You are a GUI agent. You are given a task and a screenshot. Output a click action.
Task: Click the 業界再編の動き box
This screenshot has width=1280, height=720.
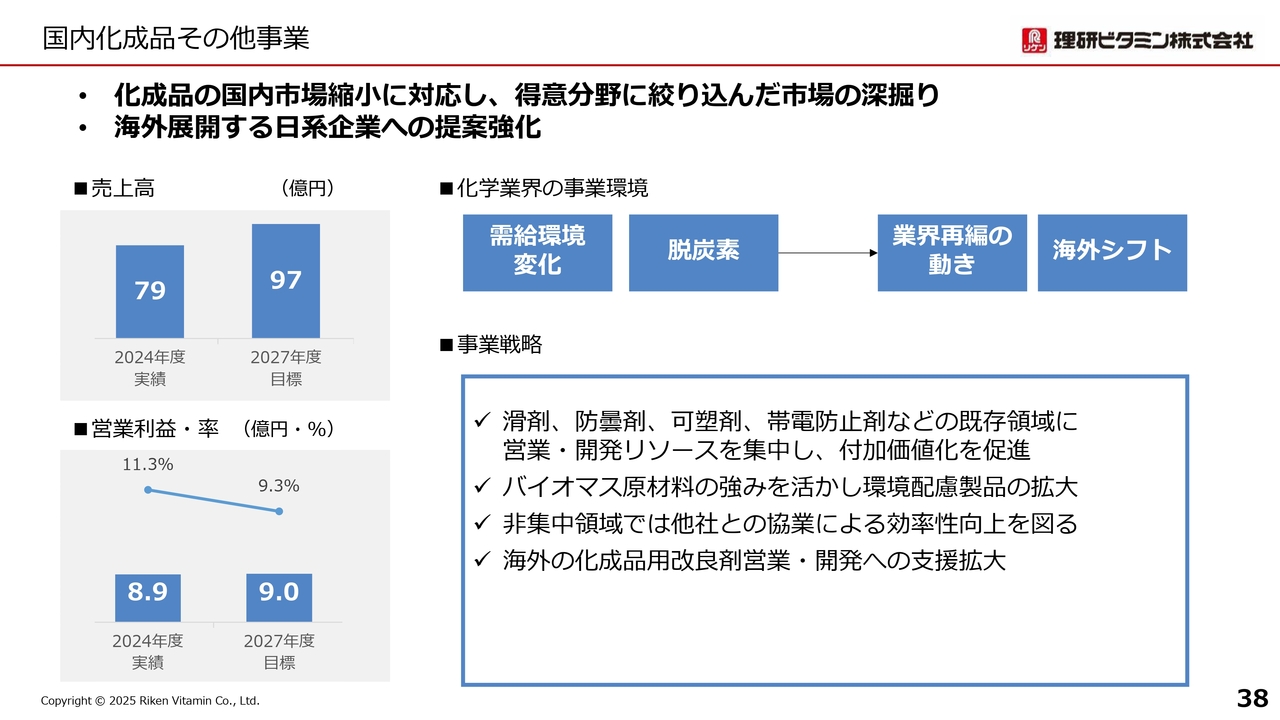tap(952, 253)
